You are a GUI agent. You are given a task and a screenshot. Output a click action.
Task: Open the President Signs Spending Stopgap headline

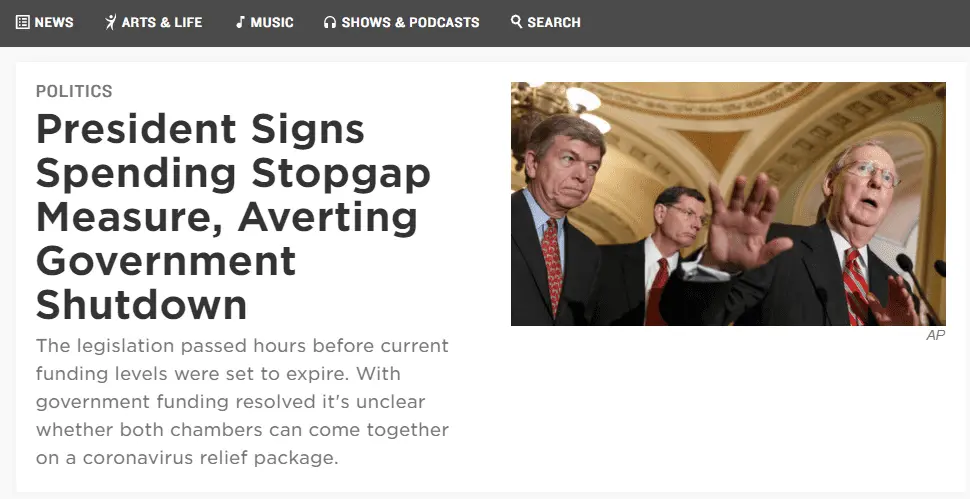coord(233,216)
